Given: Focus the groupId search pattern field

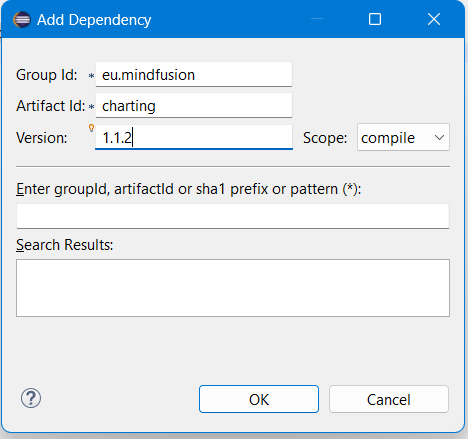Looking at the screenshot, I should (x=233, y=216).
